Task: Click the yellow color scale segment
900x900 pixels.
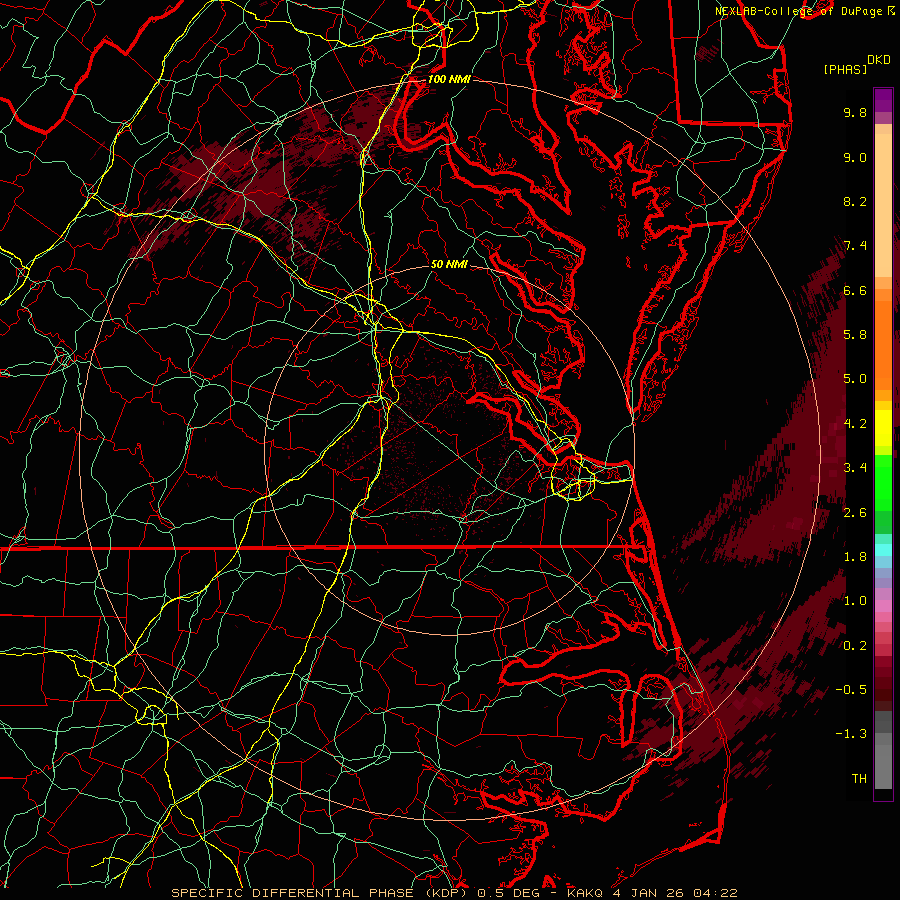Action: point(883,428)
